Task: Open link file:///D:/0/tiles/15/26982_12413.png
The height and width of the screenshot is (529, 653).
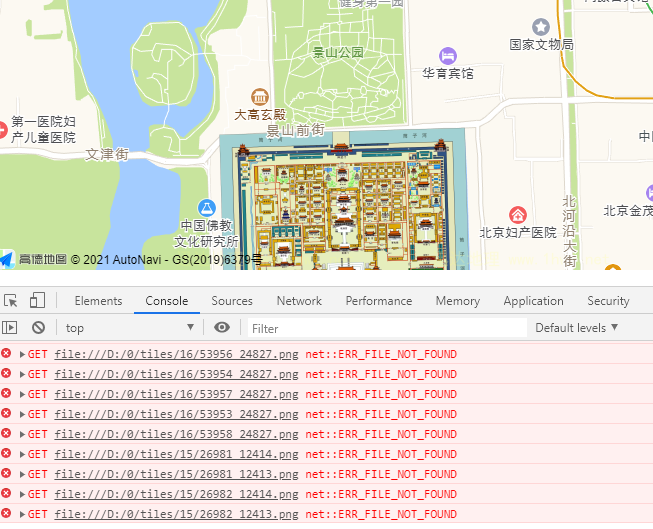Action: (177, 514)
